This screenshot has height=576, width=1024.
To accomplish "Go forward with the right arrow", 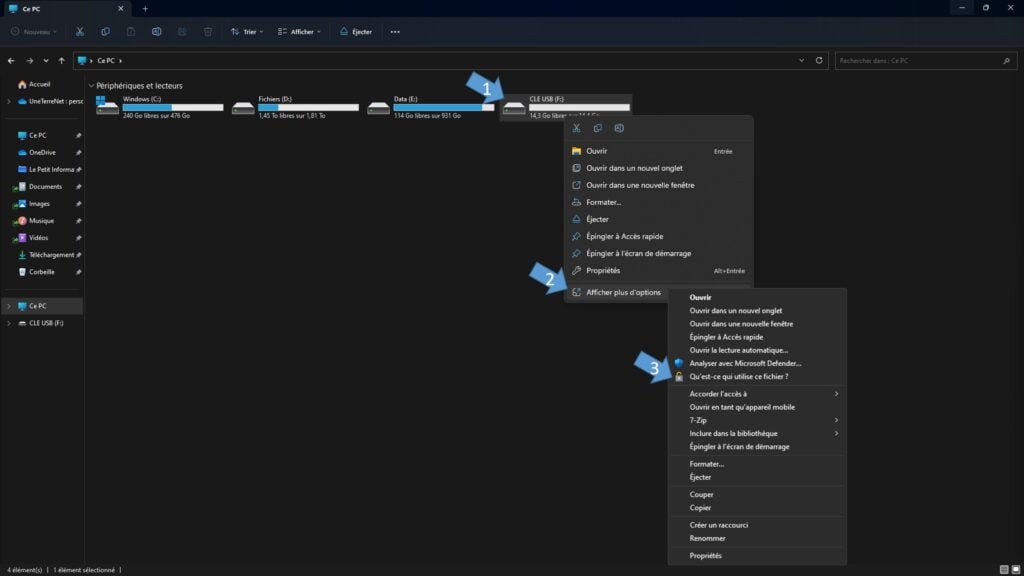I will coord(29,60).
